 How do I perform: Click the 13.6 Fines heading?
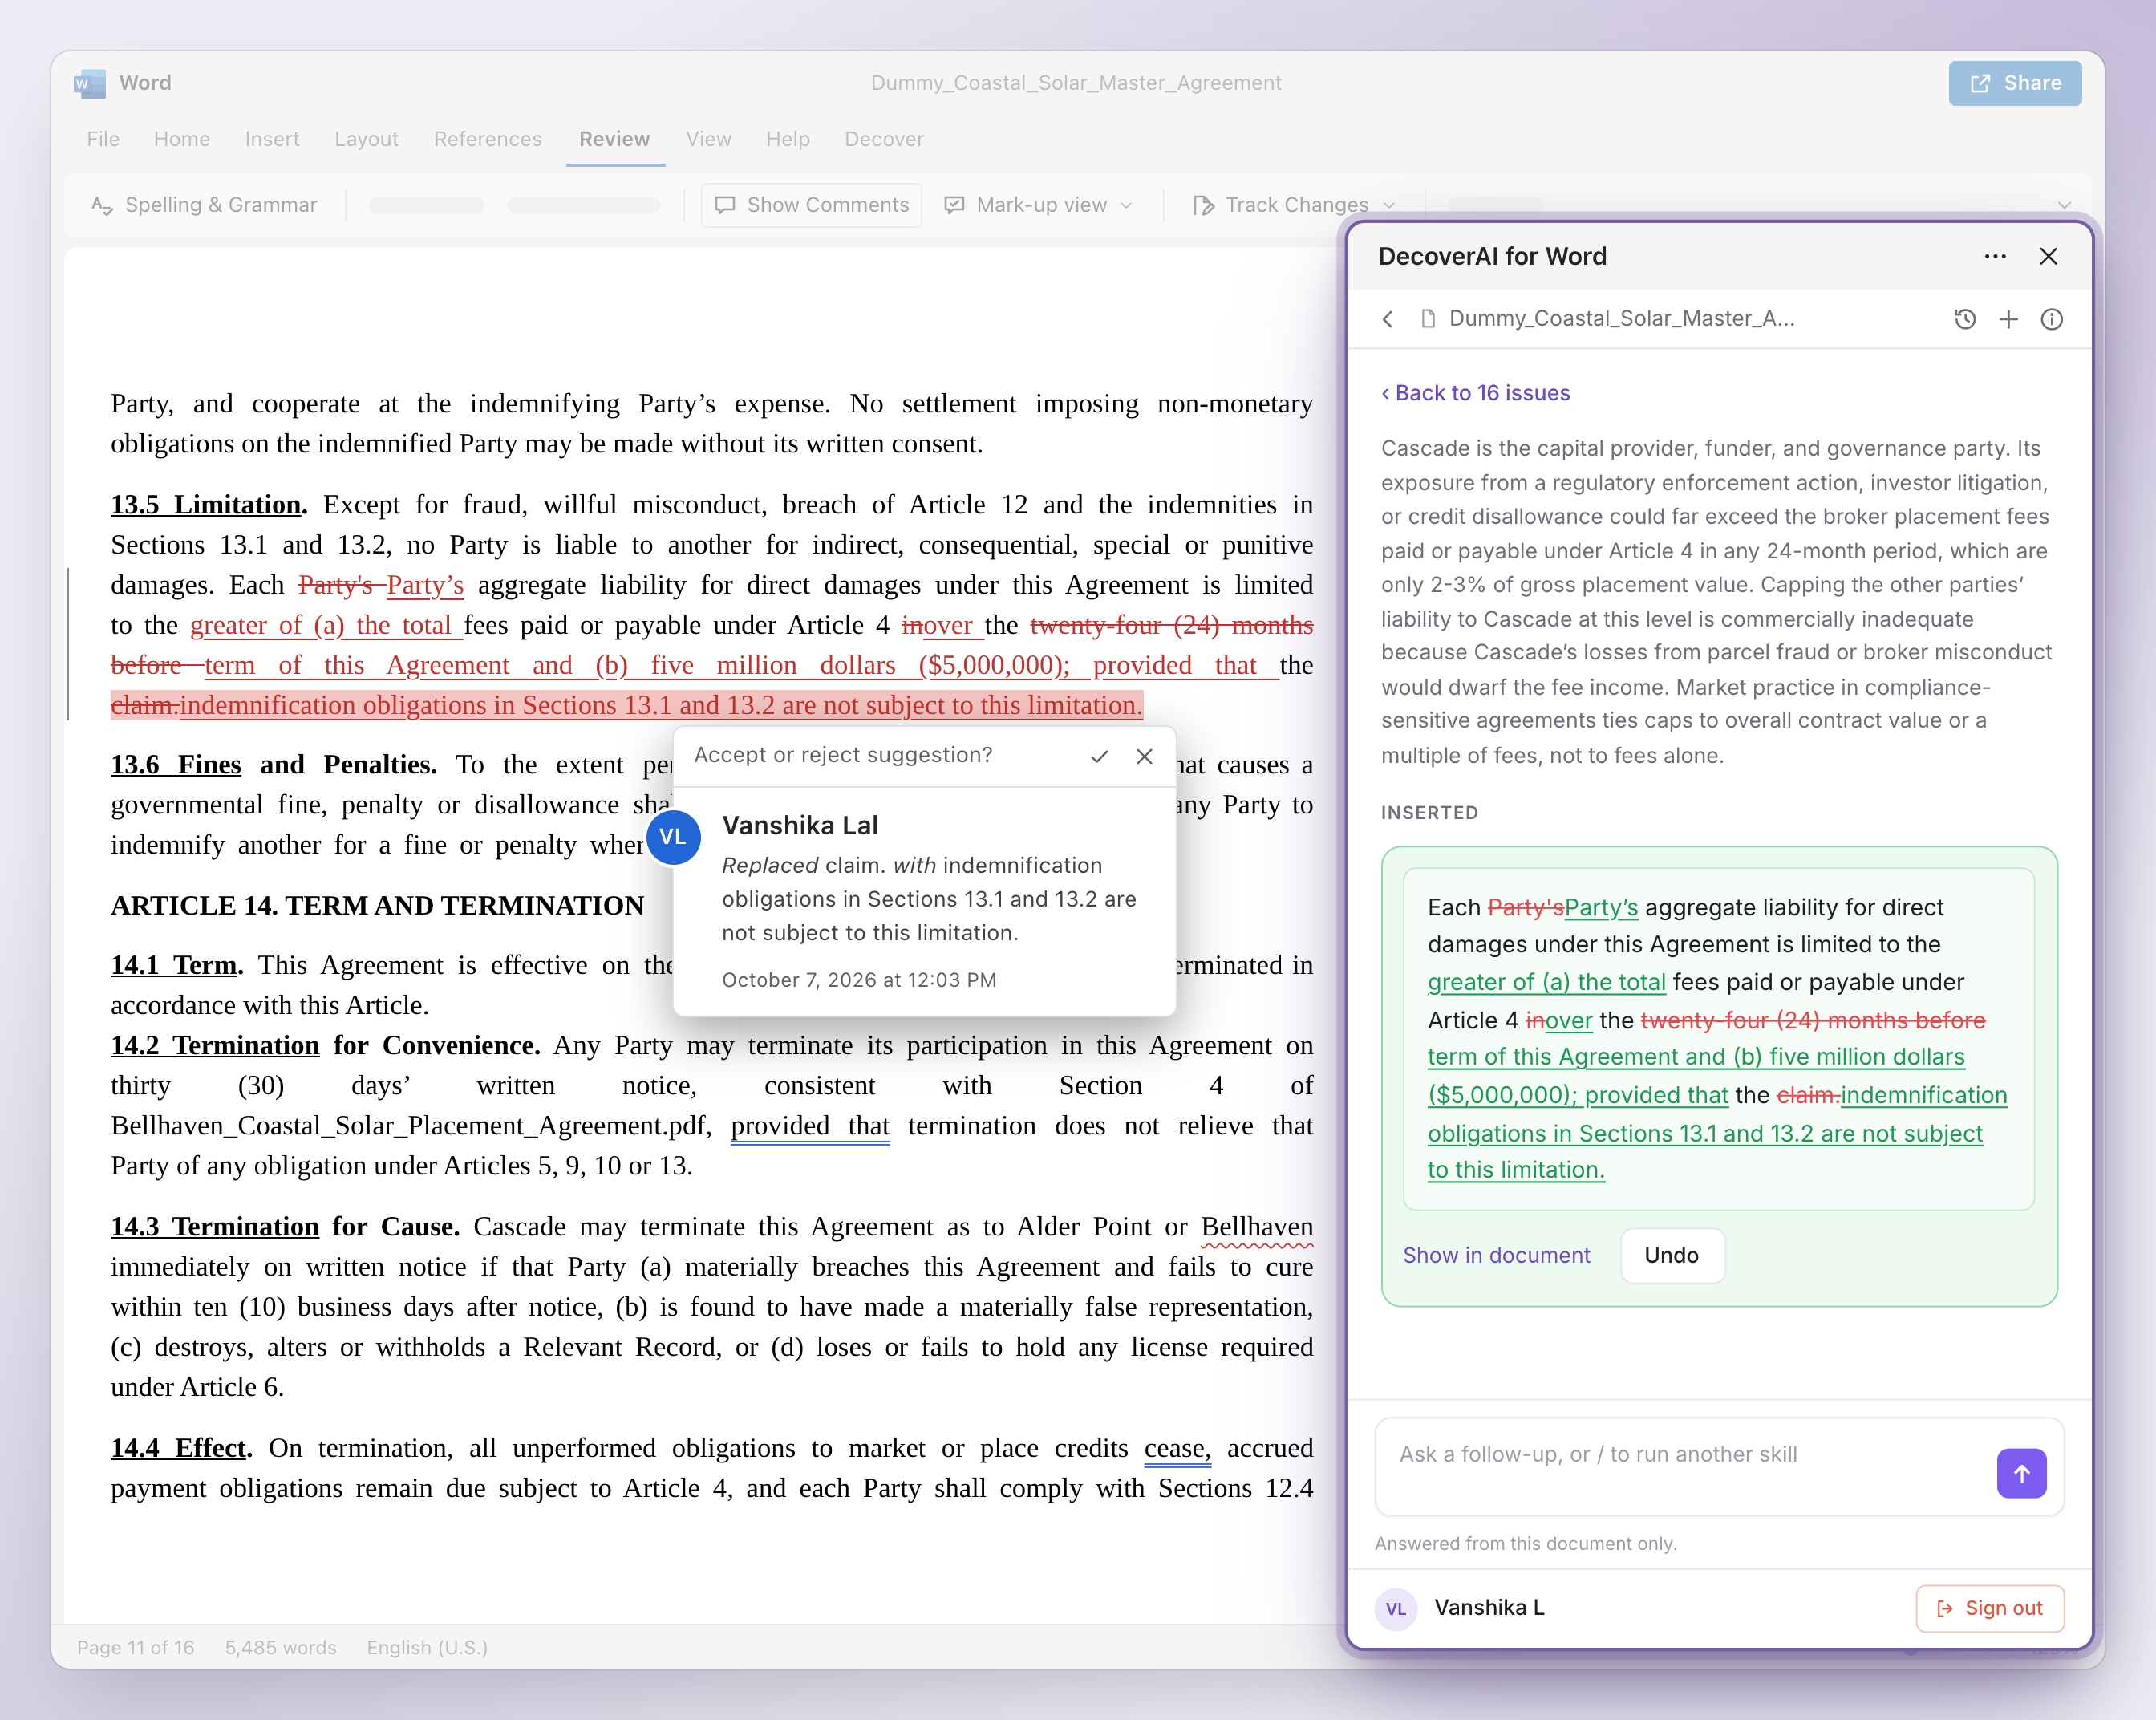click(176, 765)
